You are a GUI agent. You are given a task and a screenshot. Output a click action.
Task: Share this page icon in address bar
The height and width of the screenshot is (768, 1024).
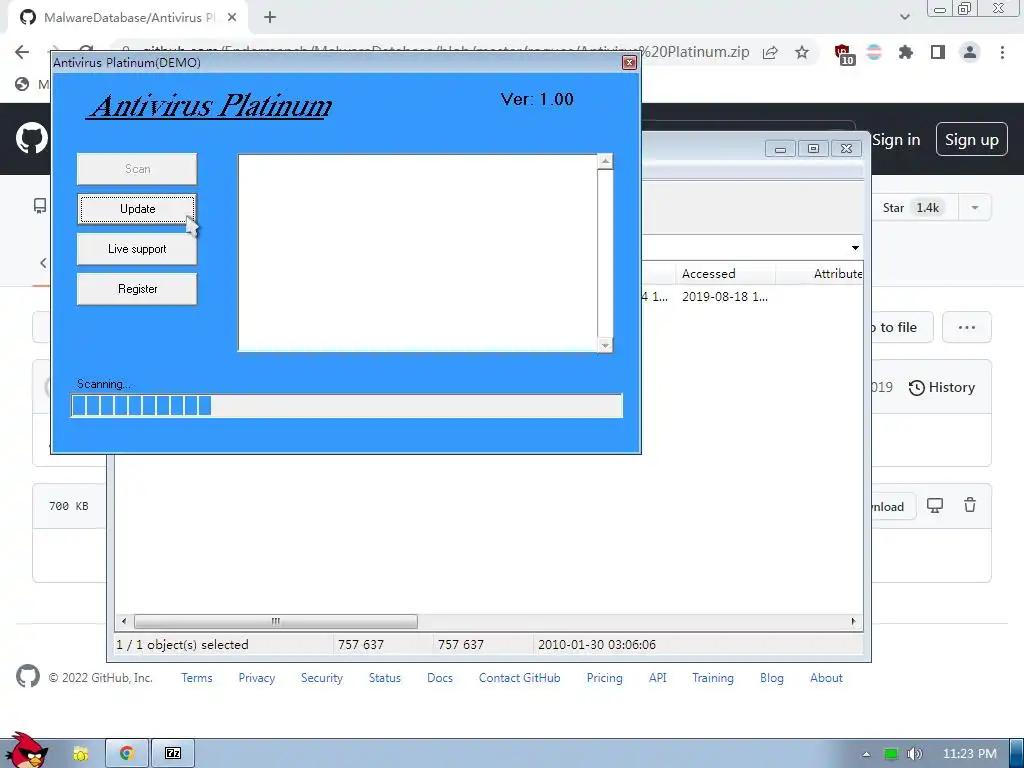point(770,53)
